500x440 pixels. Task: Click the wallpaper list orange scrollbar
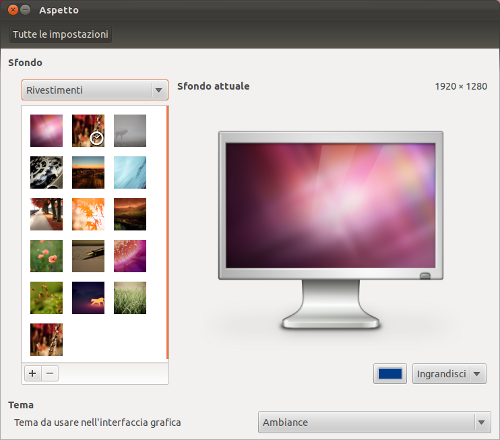click(x=167, y=233)
